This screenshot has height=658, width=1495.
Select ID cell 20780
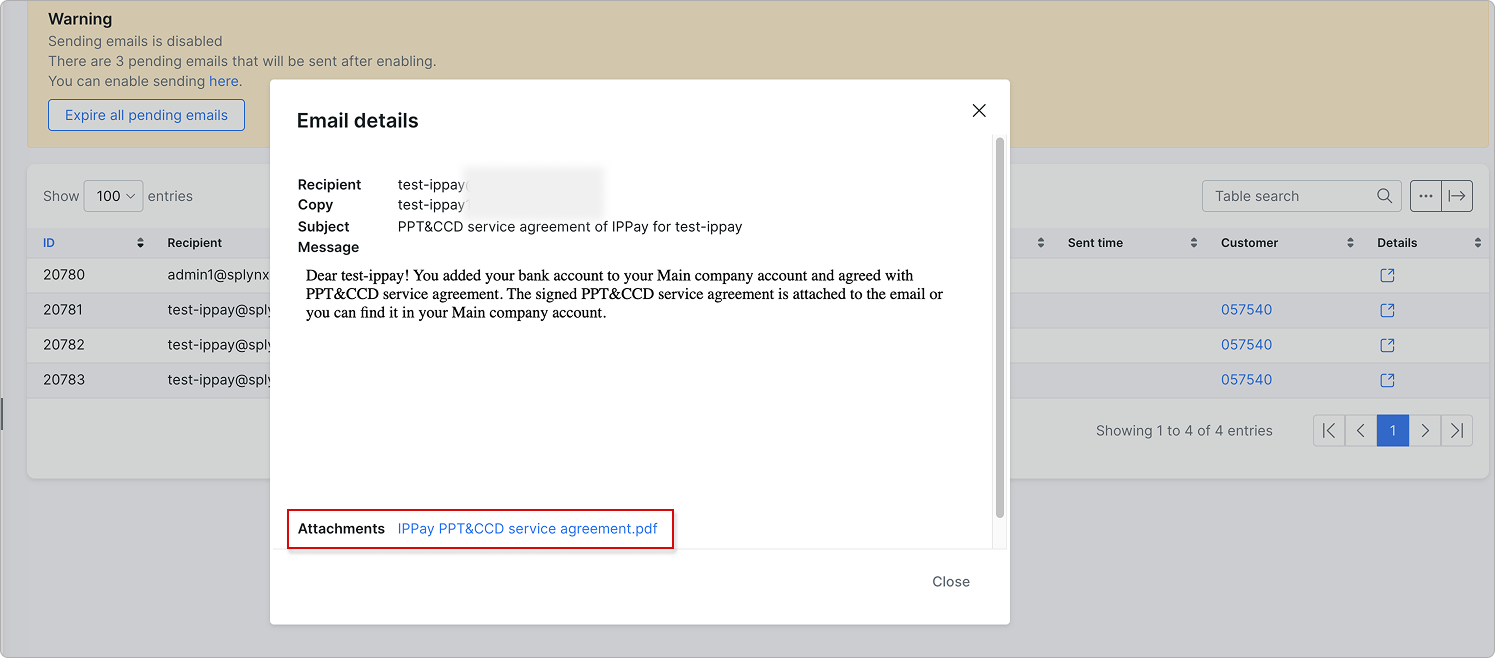pos(63,275)
